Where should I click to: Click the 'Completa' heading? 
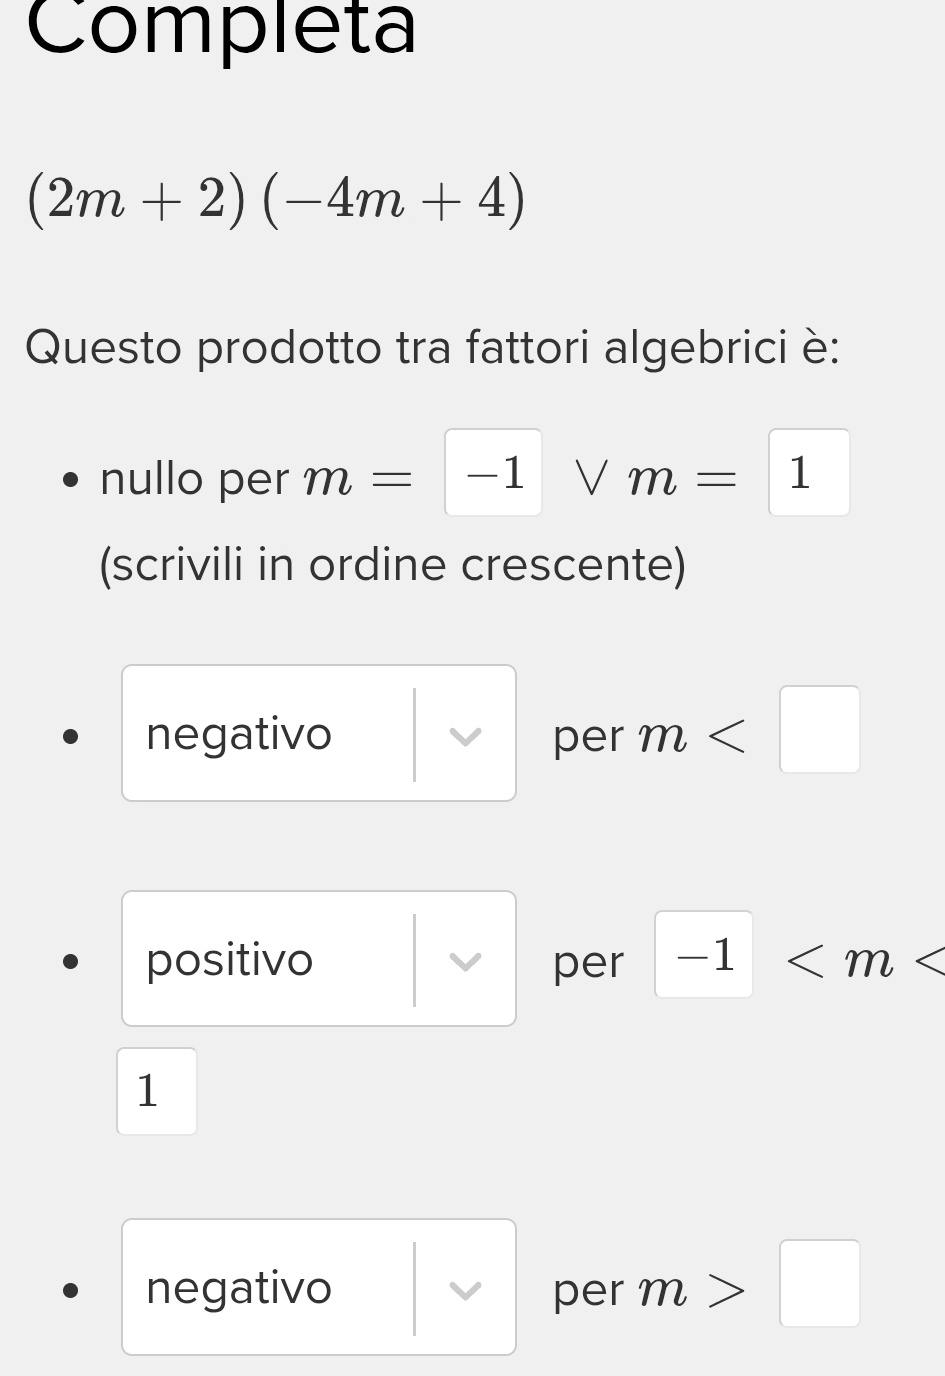pos(221,29)
